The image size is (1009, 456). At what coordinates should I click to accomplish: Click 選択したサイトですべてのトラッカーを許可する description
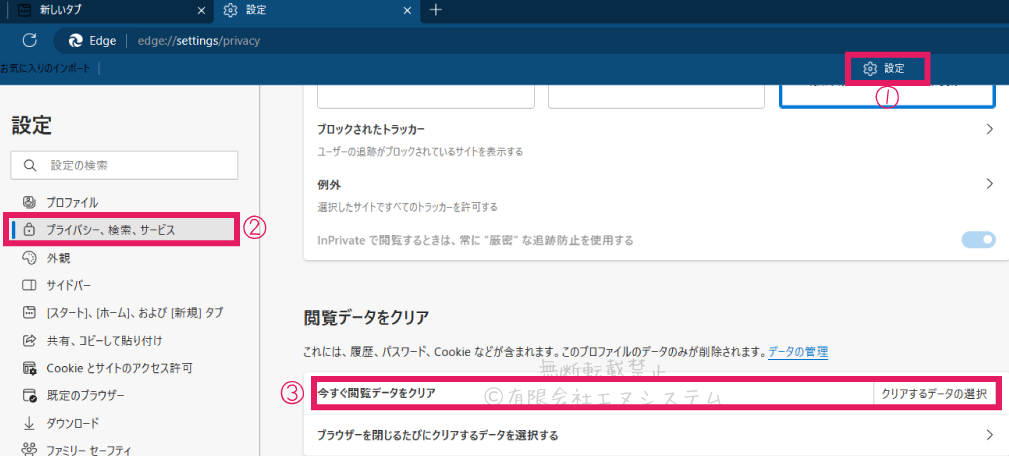coord(408,207)
